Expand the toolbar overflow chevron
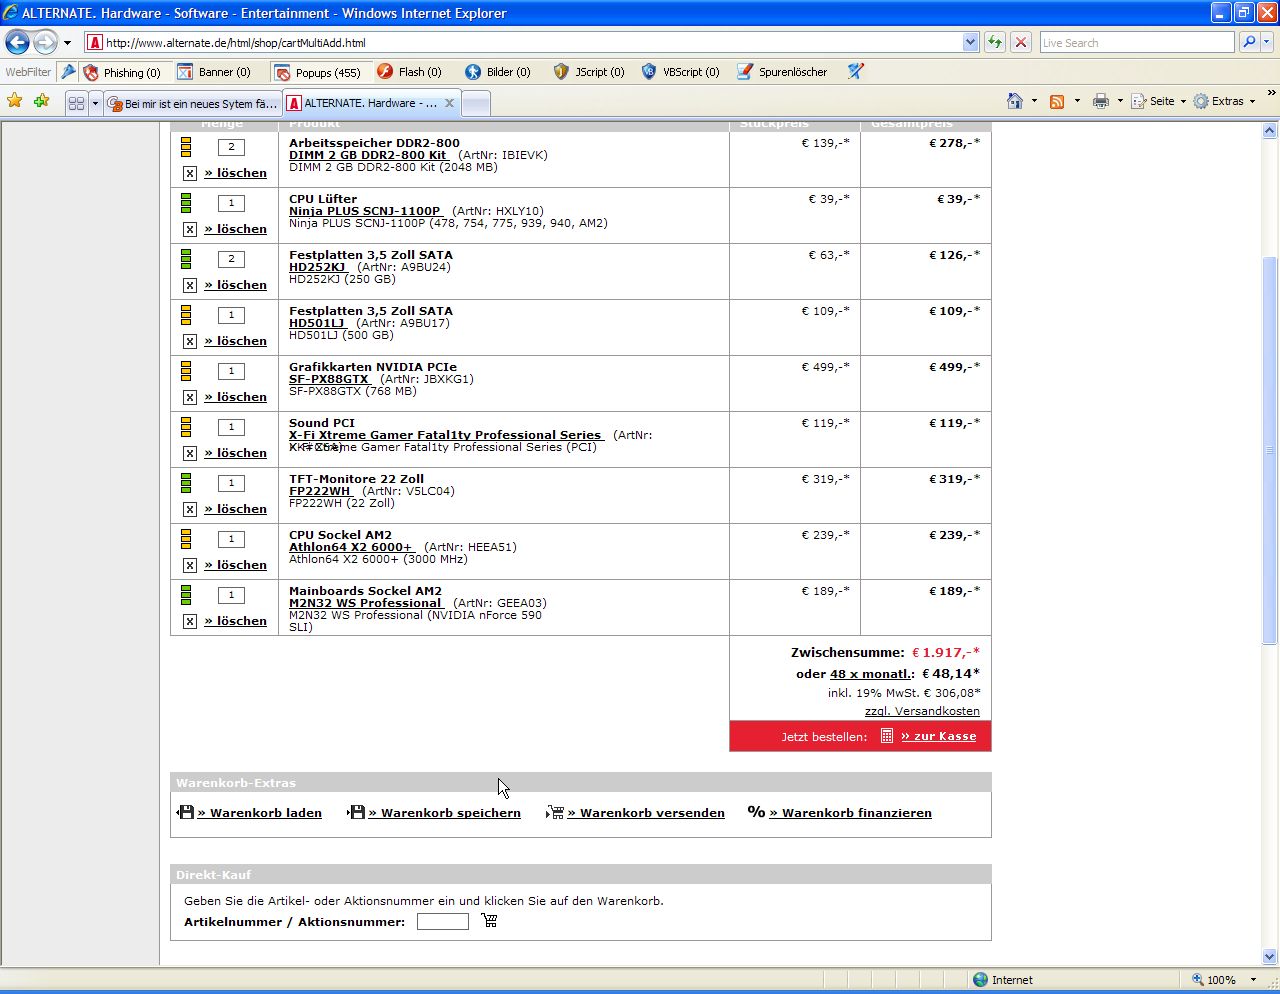This screenshot has height=994, width=1280. click(x=1271, y=93)
